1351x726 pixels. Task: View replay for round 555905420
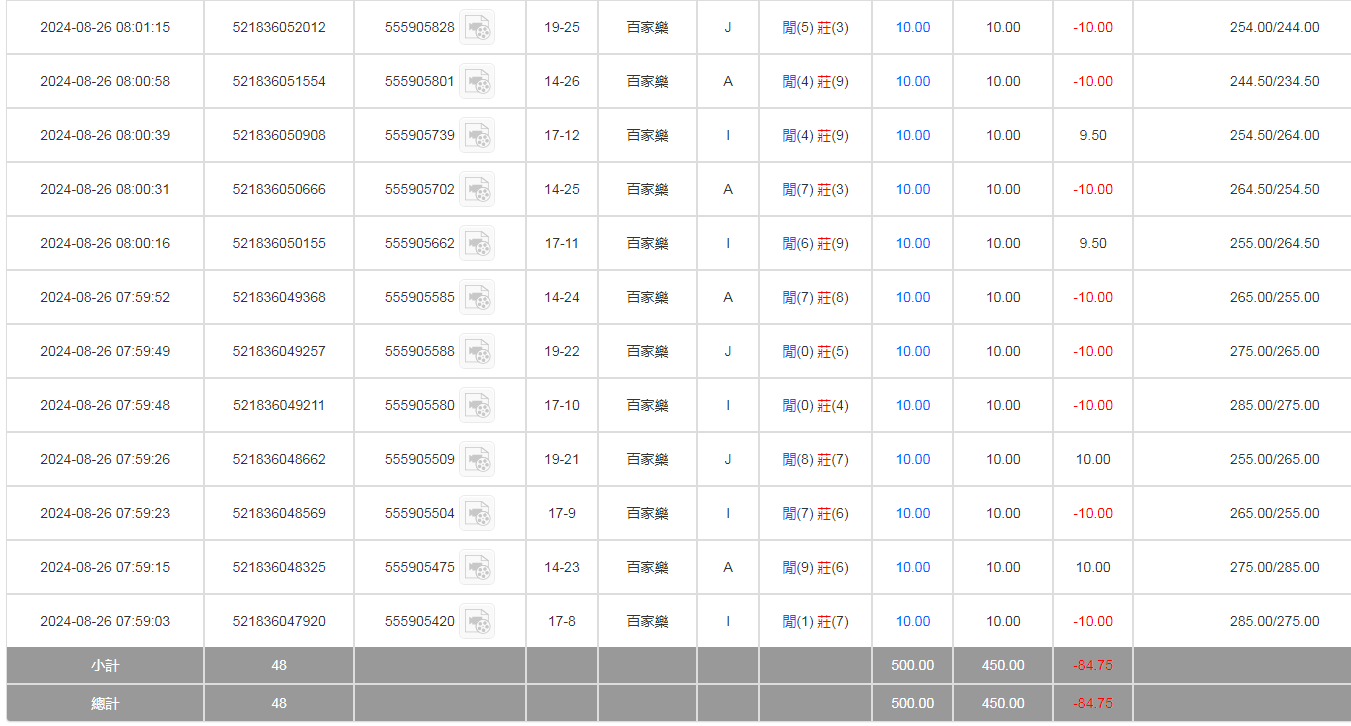477,622
